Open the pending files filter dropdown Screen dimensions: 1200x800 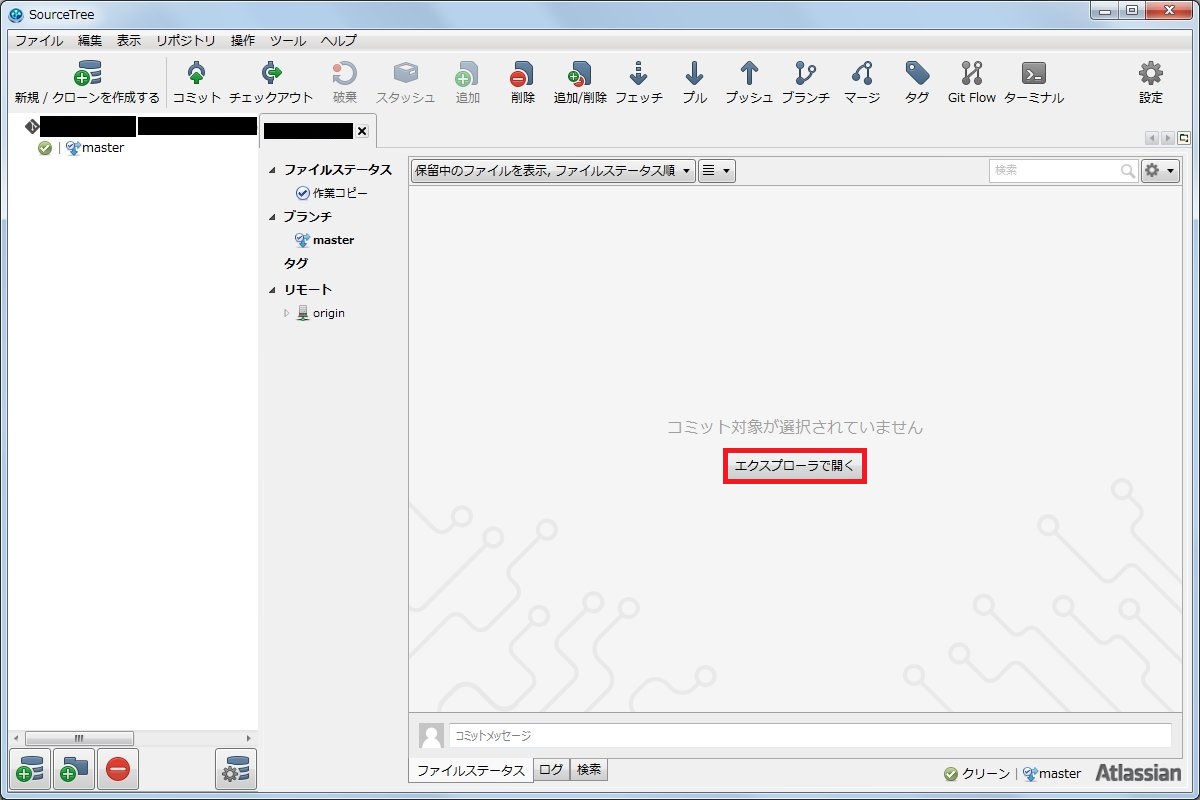pyautogui.click(x=553, y=171)
